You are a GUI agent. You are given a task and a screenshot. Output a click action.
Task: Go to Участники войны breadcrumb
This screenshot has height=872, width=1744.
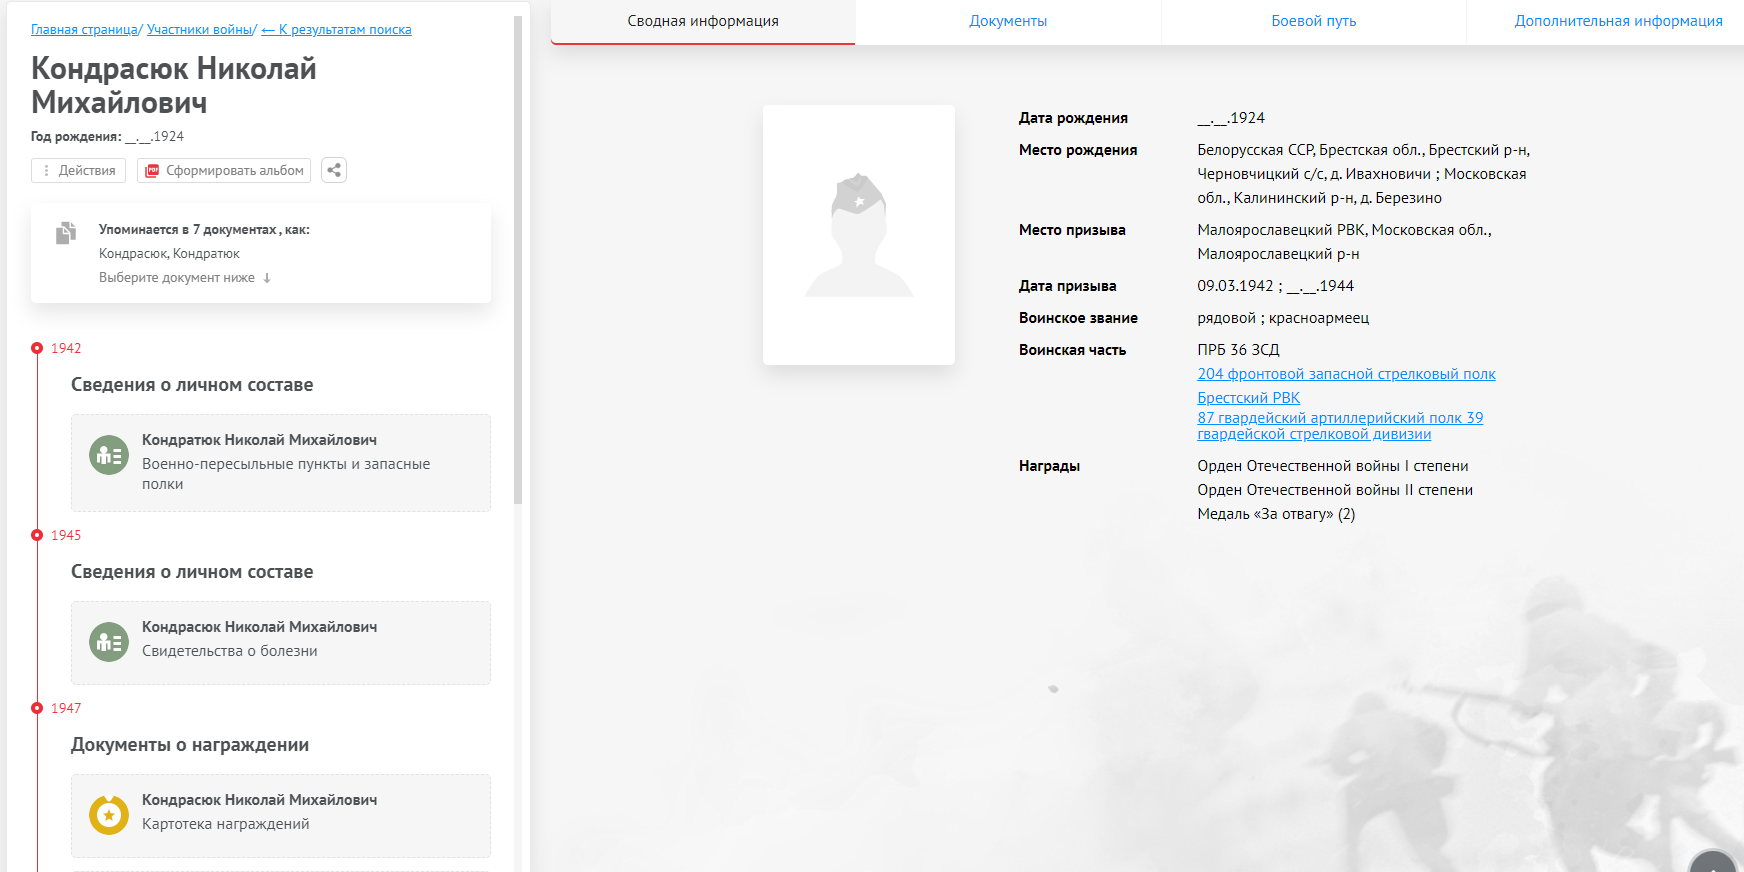coord(200,30)
